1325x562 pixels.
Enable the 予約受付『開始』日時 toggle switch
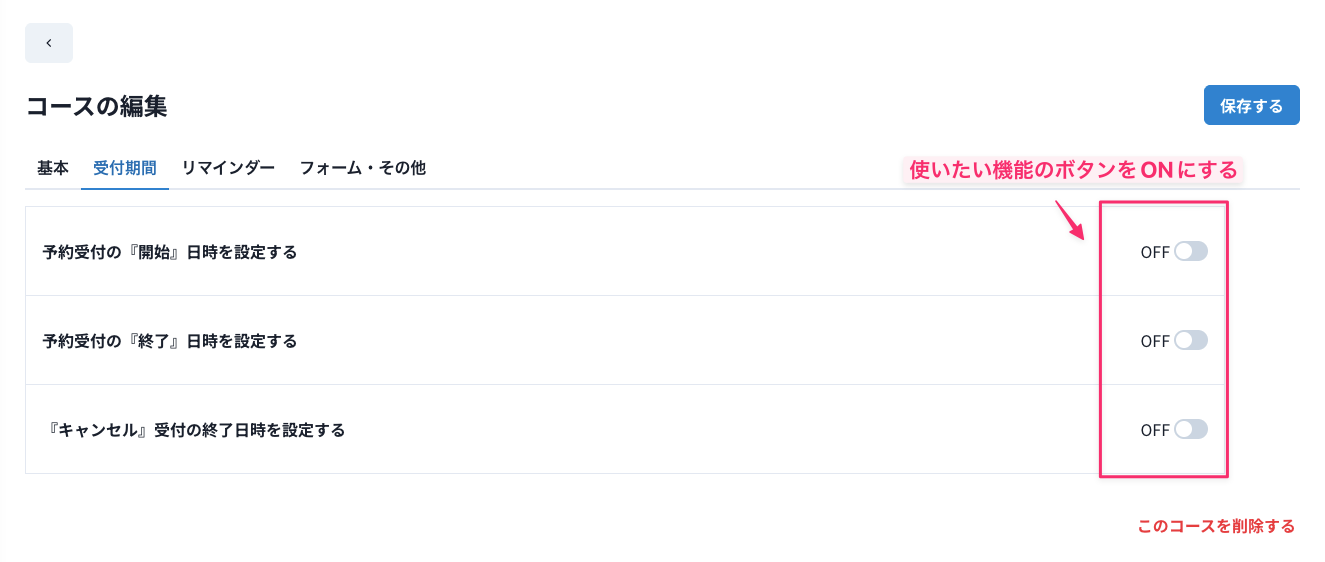[1191, 251]
